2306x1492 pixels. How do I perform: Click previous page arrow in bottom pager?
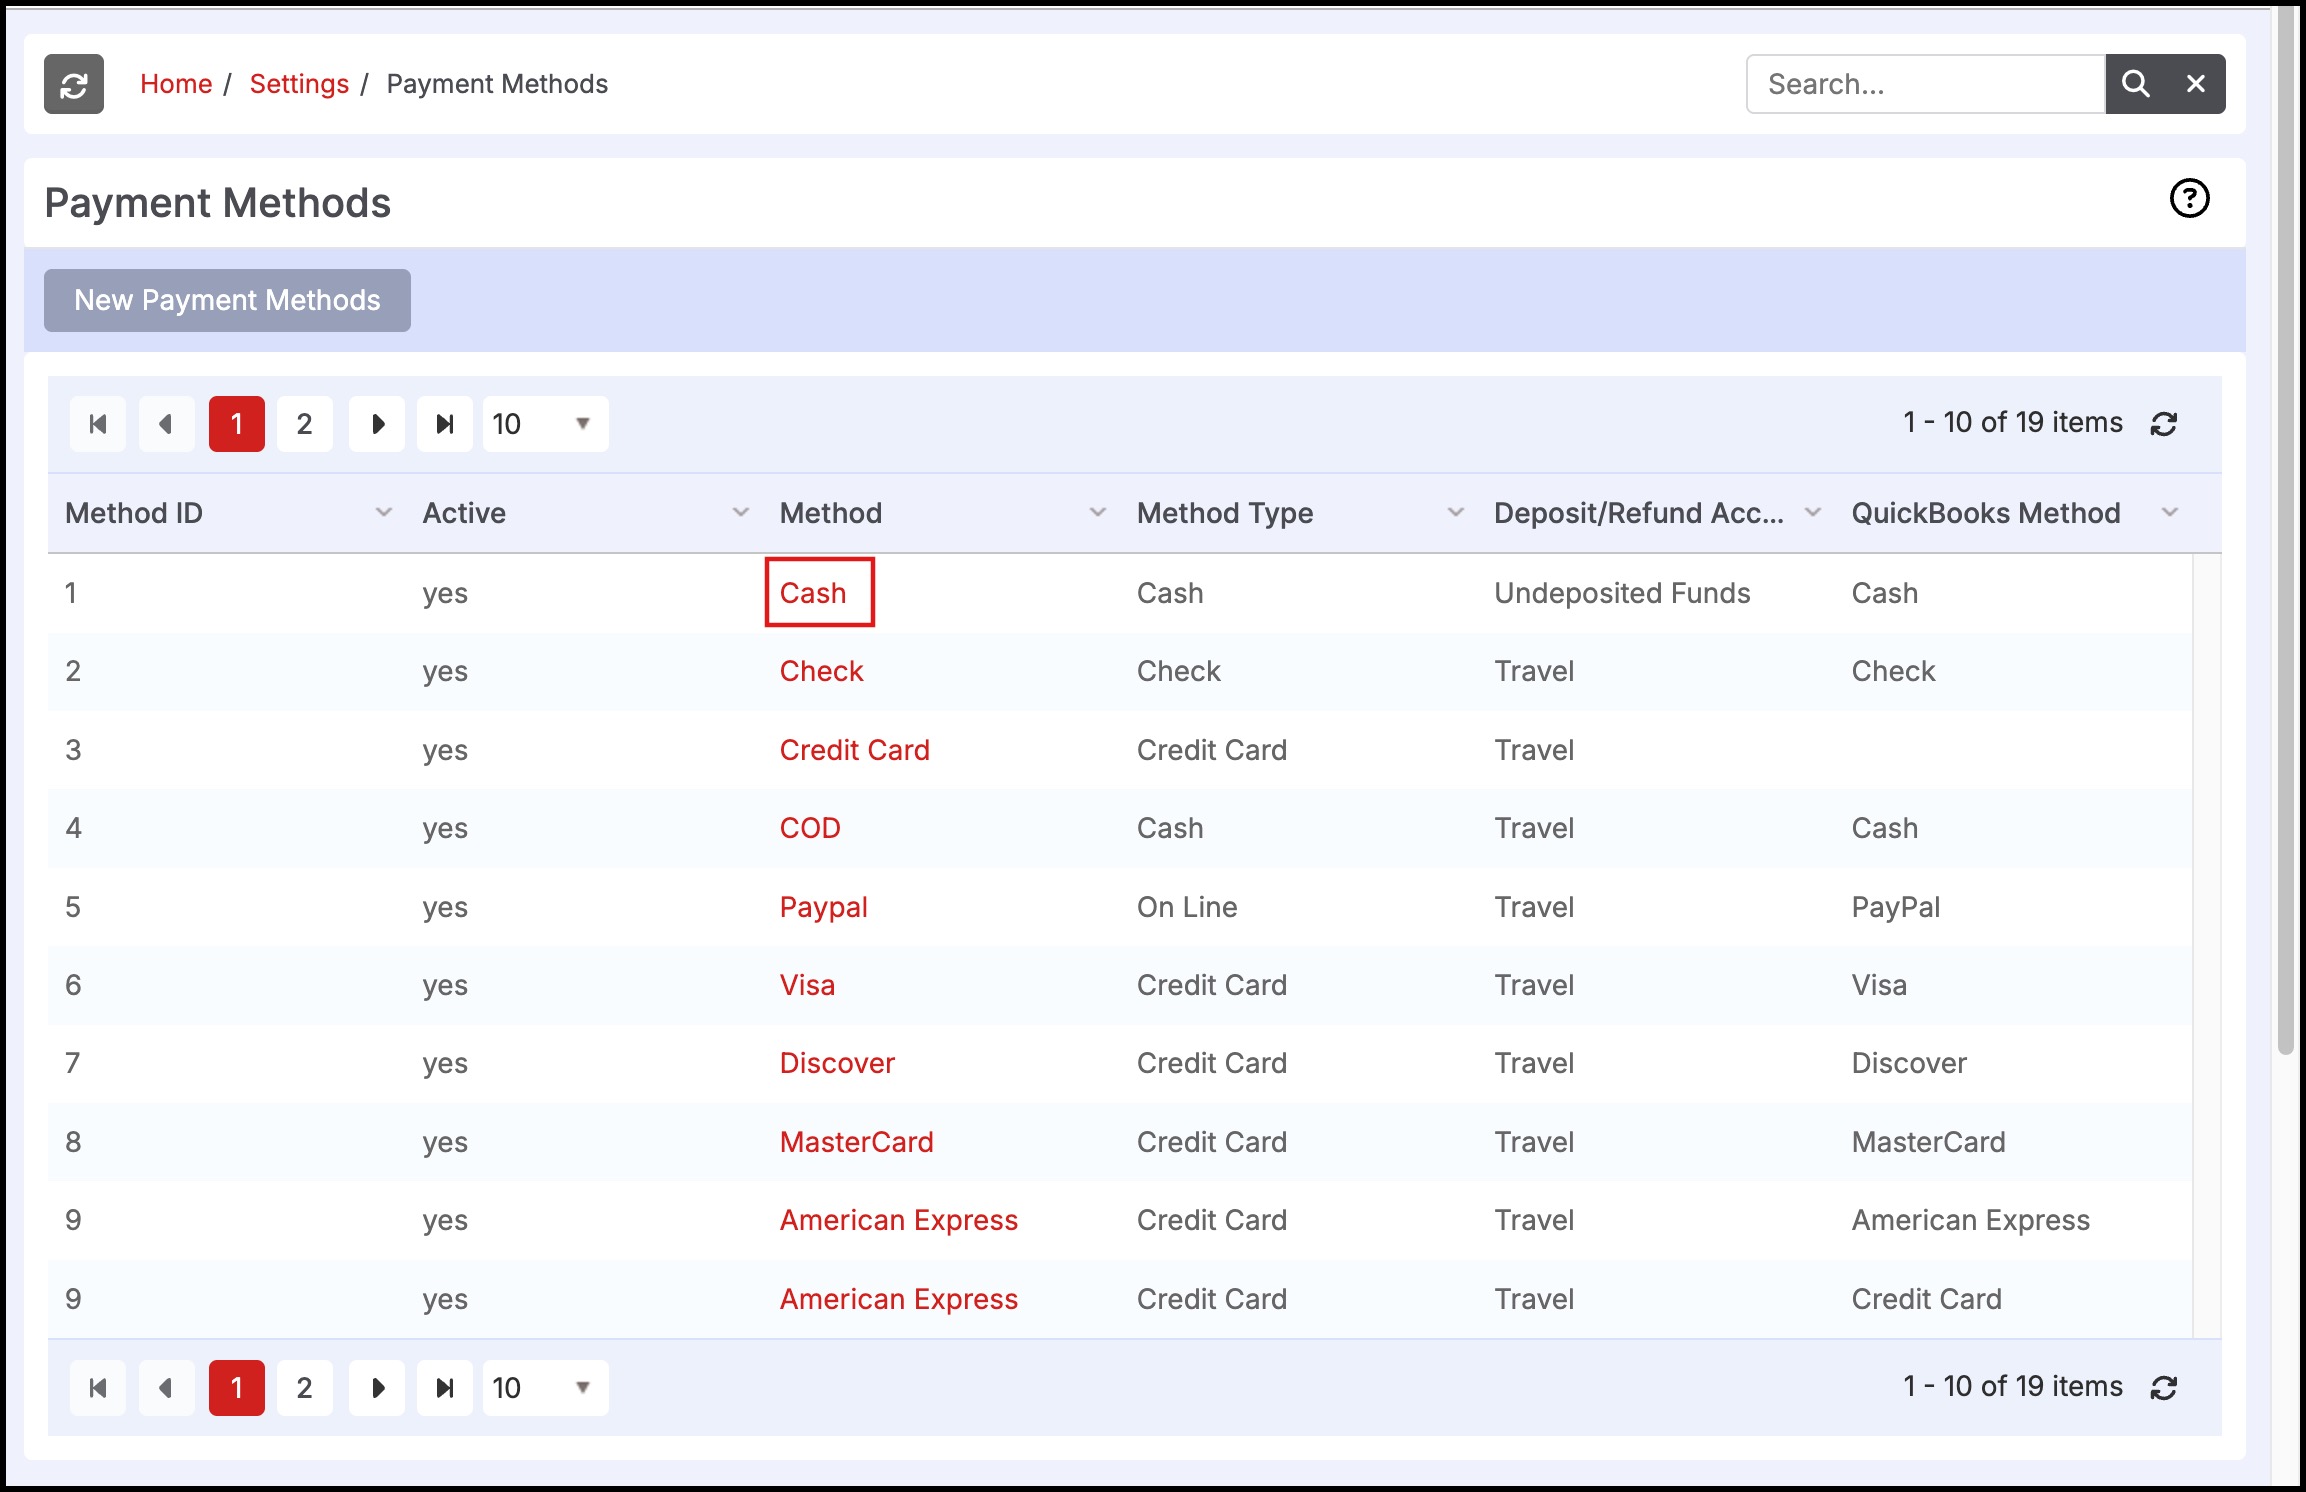coord(166,1388)
